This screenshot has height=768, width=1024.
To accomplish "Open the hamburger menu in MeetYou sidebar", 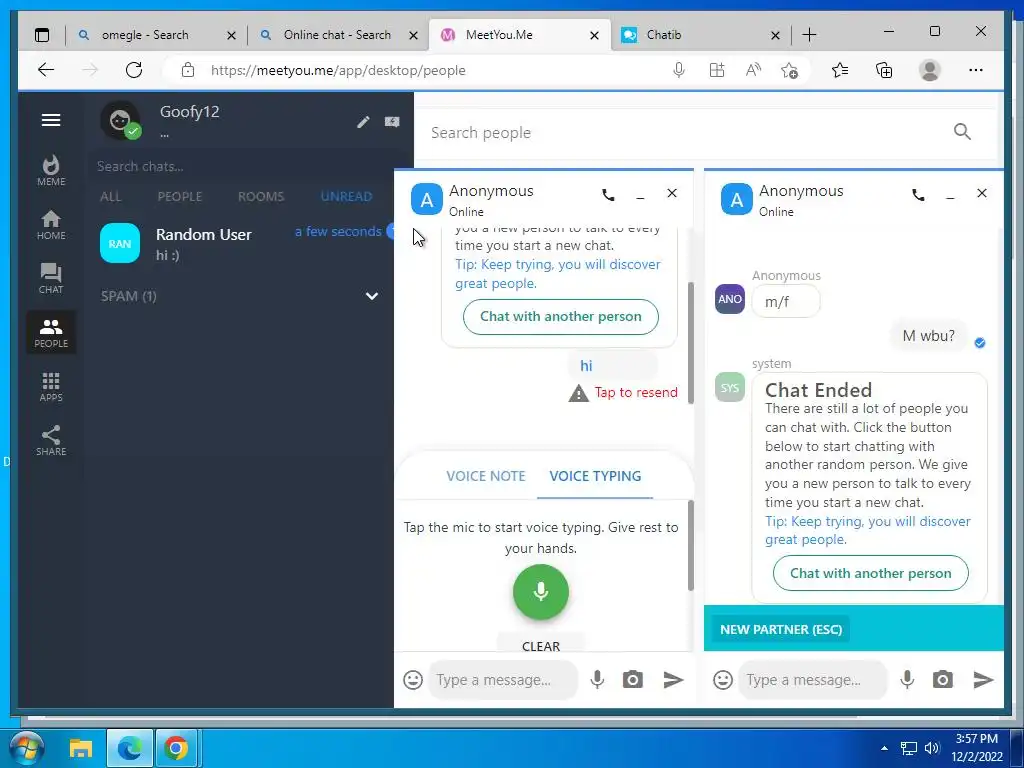I will click(51, 120).
